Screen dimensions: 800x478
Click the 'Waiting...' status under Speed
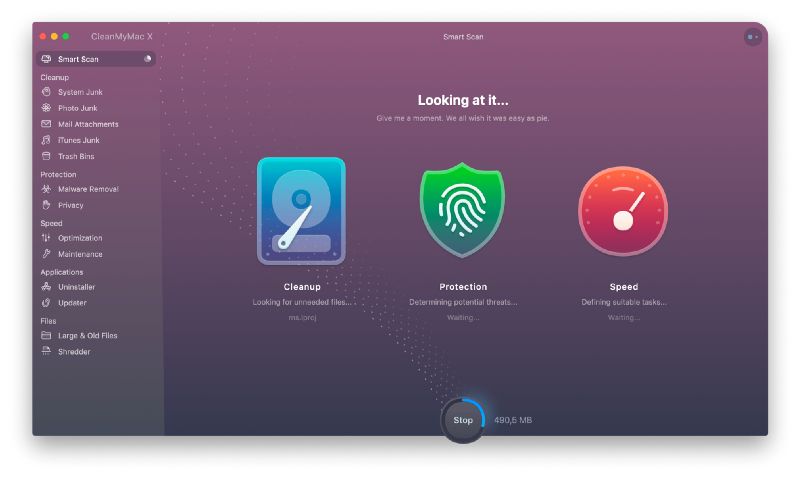point(623,317)
